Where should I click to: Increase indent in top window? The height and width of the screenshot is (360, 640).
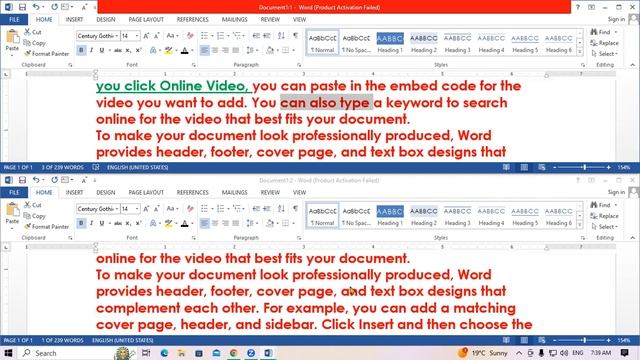point(267,36)
